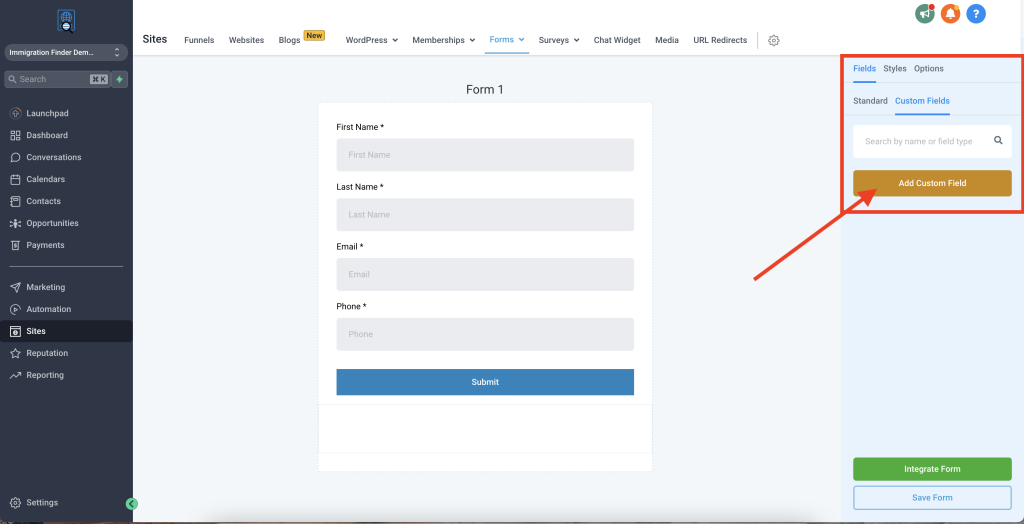Collapse sidebar with green arrow icon
This screenshot has width=1024, height=524.
[x=132, y=504]
